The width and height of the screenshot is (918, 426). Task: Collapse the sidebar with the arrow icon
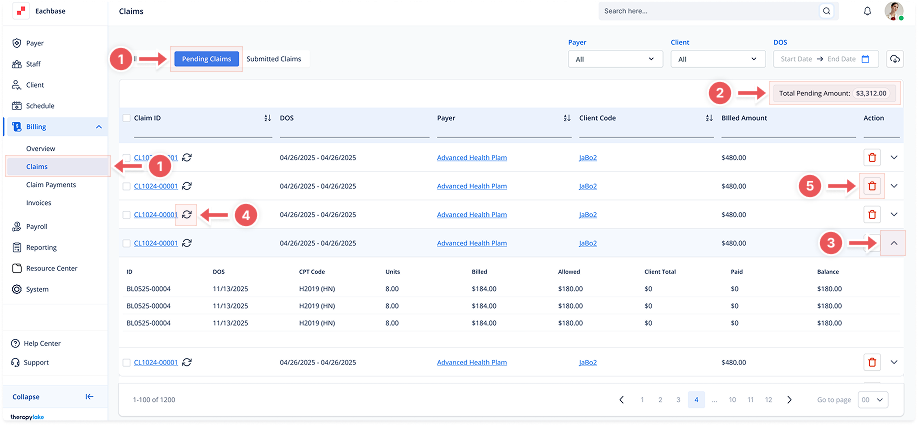(89, 396)
